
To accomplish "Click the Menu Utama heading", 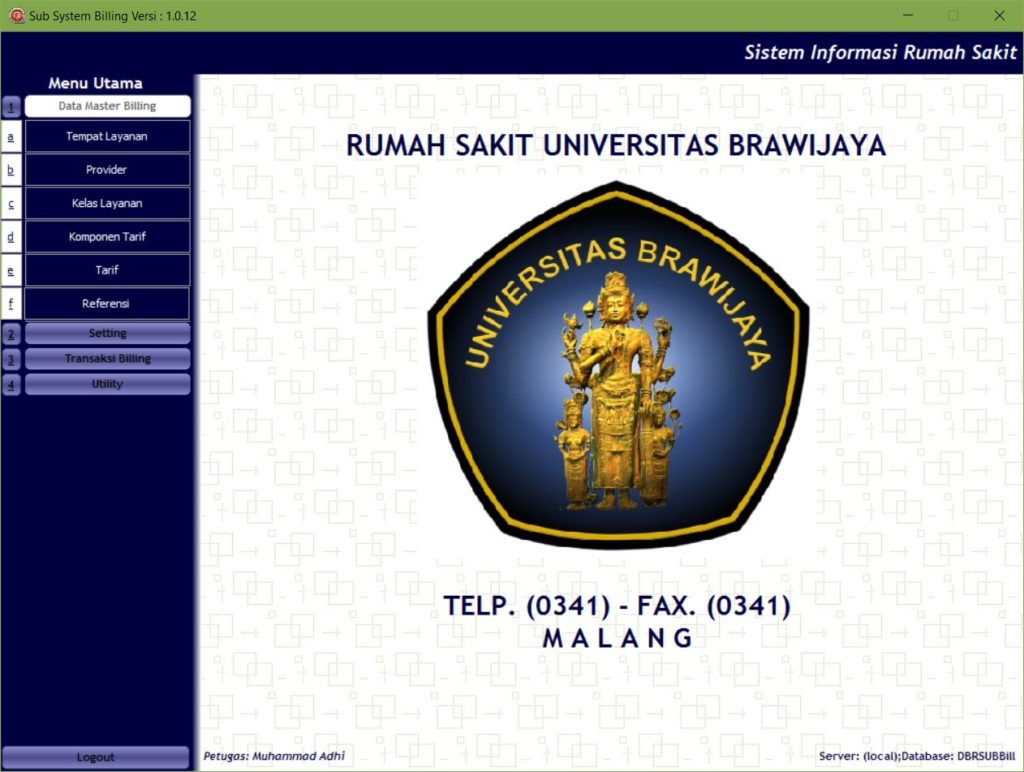I will (95, 83).
